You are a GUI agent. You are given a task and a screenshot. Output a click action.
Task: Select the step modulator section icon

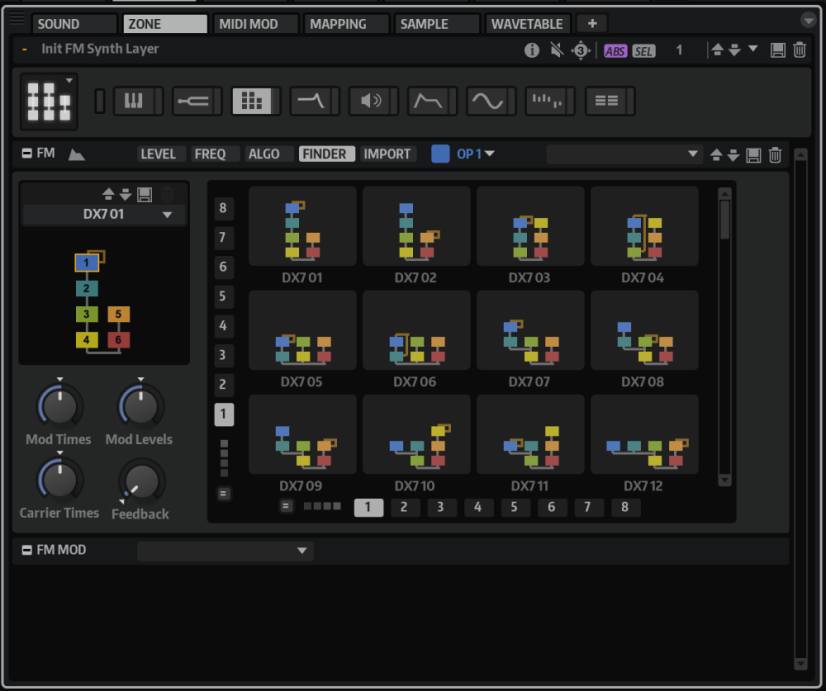click(x=546, y=100)
